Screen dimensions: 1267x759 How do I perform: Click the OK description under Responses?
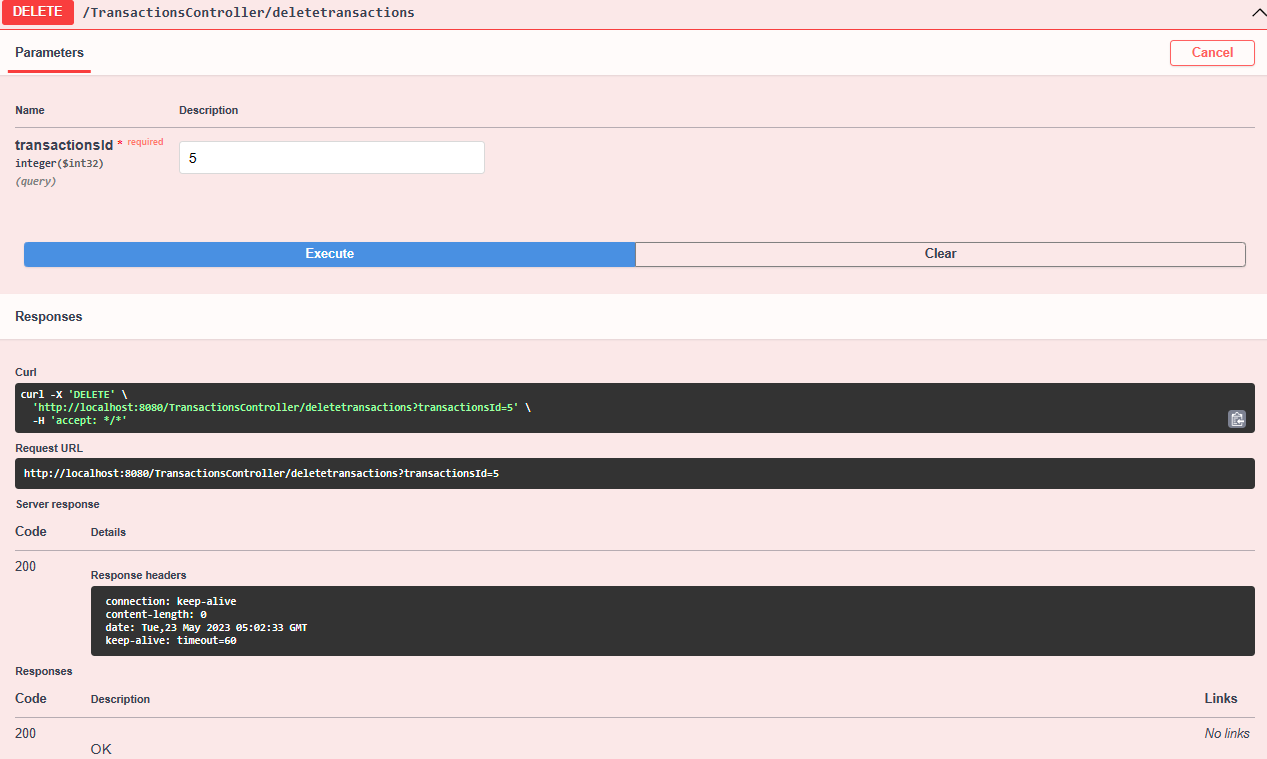100,748
